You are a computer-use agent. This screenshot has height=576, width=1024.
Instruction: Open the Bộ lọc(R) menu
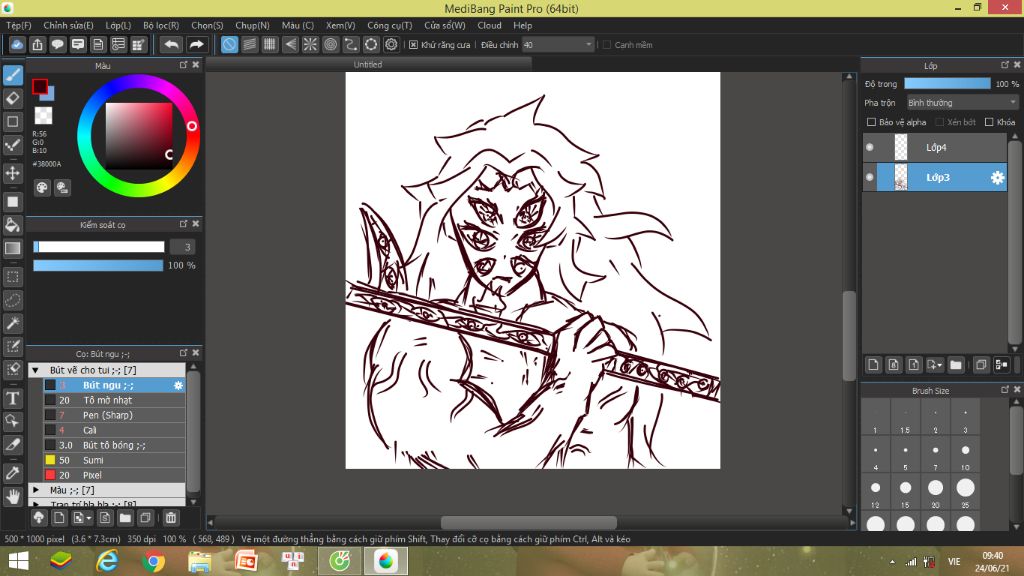[x=161, y=25]
